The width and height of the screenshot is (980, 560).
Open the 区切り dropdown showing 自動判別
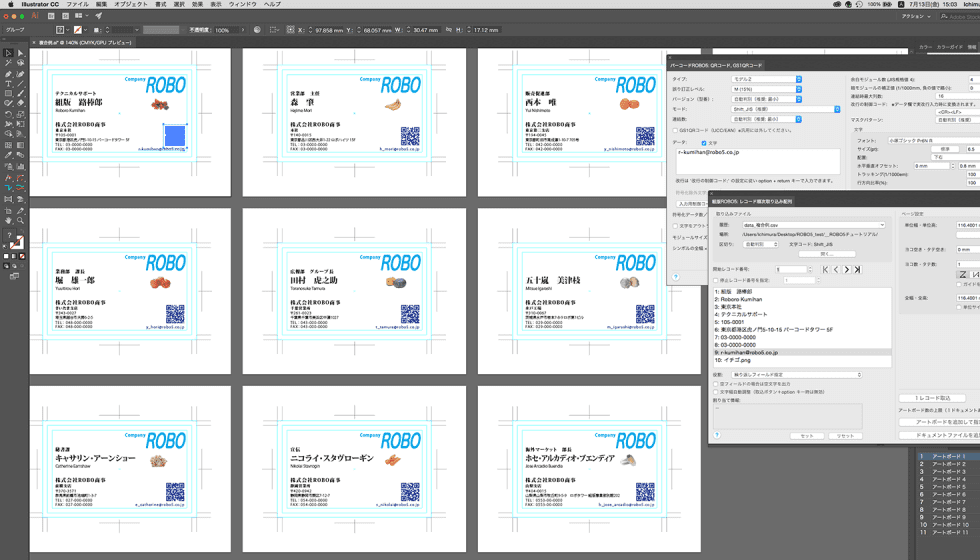click(760, 244)
